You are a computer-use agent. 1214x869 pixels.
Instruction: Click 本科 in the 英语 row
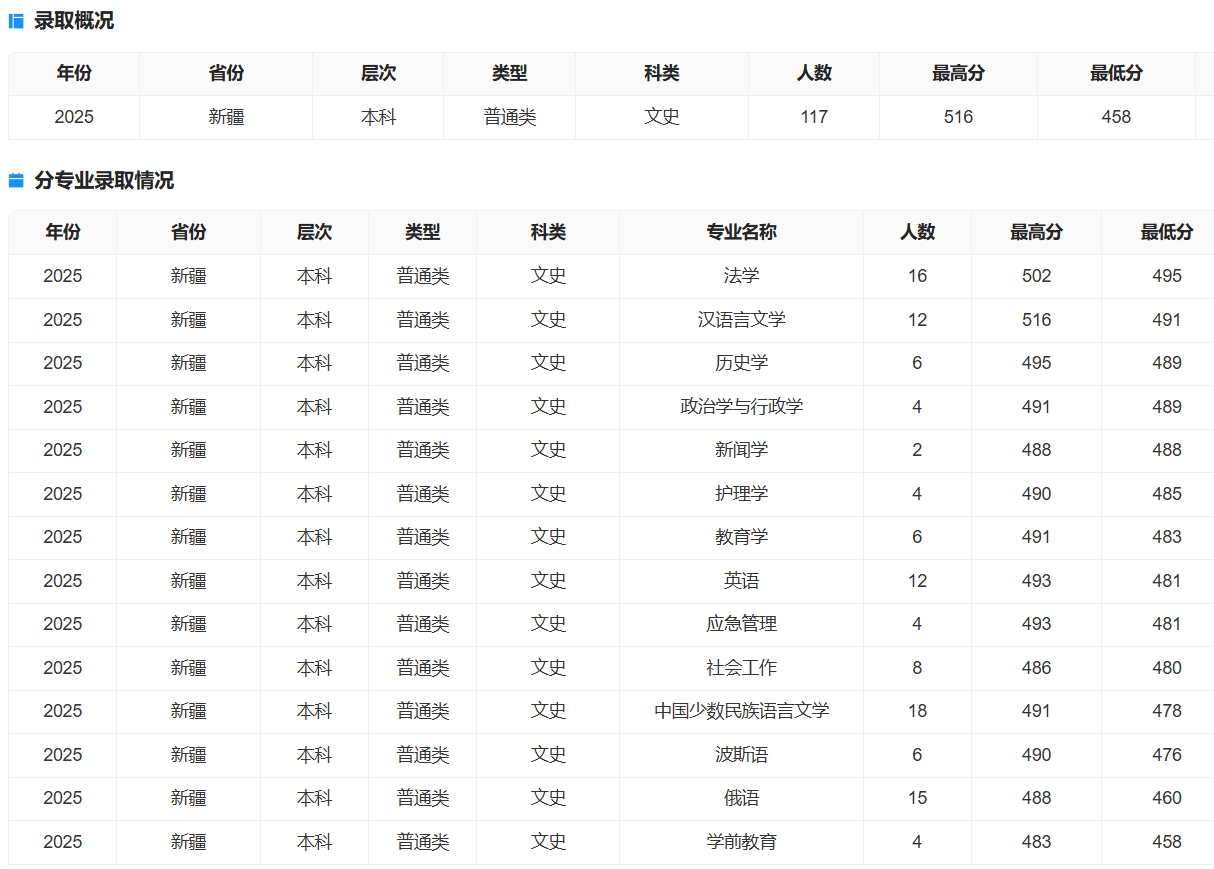(x=314, y=581)
